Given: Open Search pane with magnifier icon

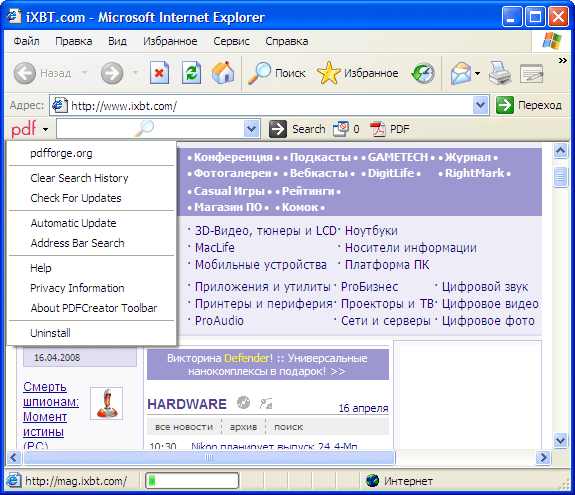Looking at the screenshot, I should [x=259, y=73].
